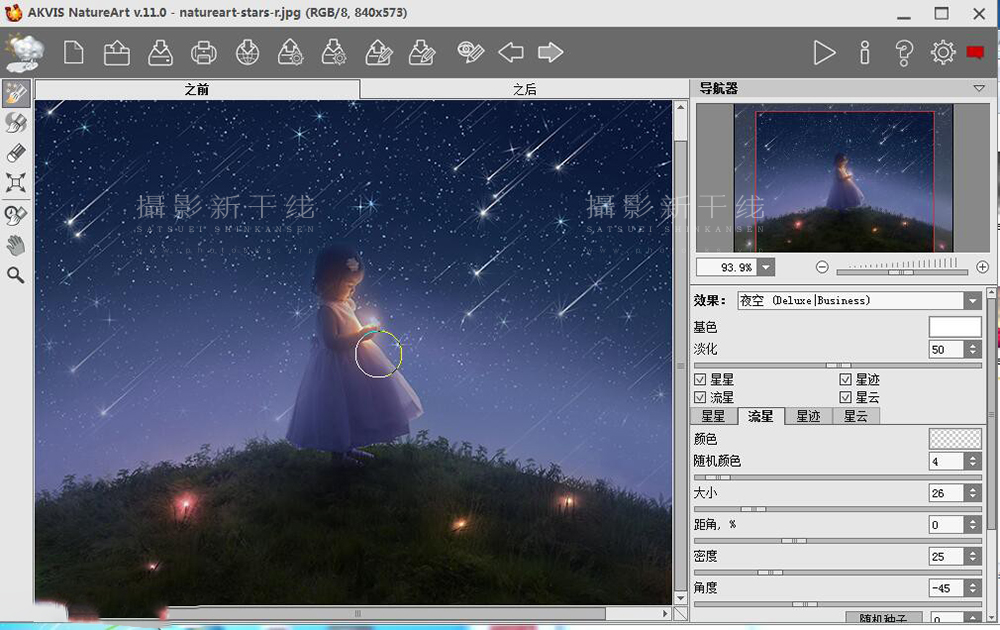Click the 淡化 slider track
This screenshot has height=630, width=1000.
(837, 365)
